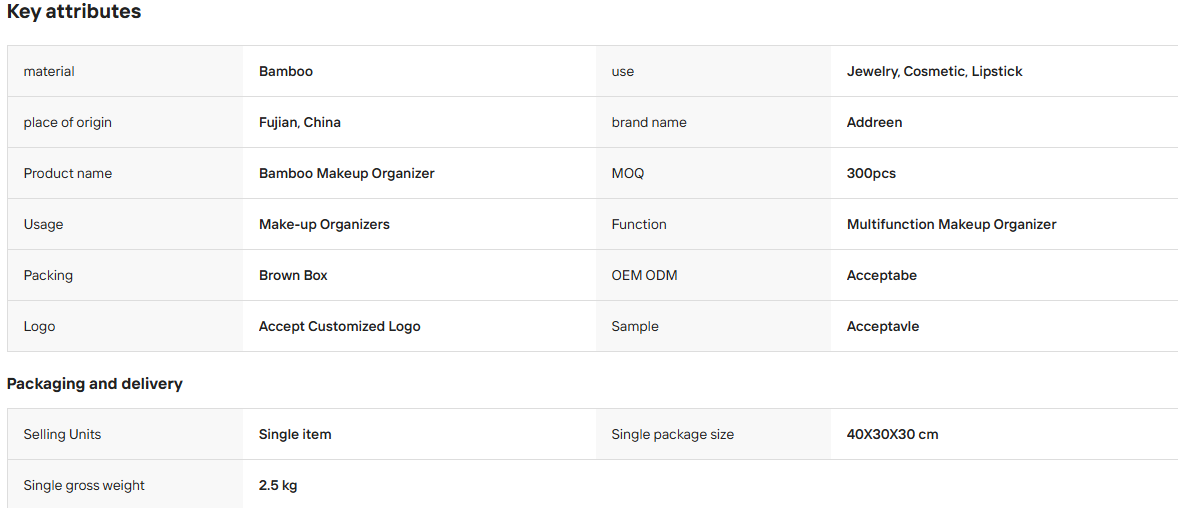Click the Accept Customized Logo value
This screenshot has height=508, width=1178.
pyautogui.click(x=340, y=326)
